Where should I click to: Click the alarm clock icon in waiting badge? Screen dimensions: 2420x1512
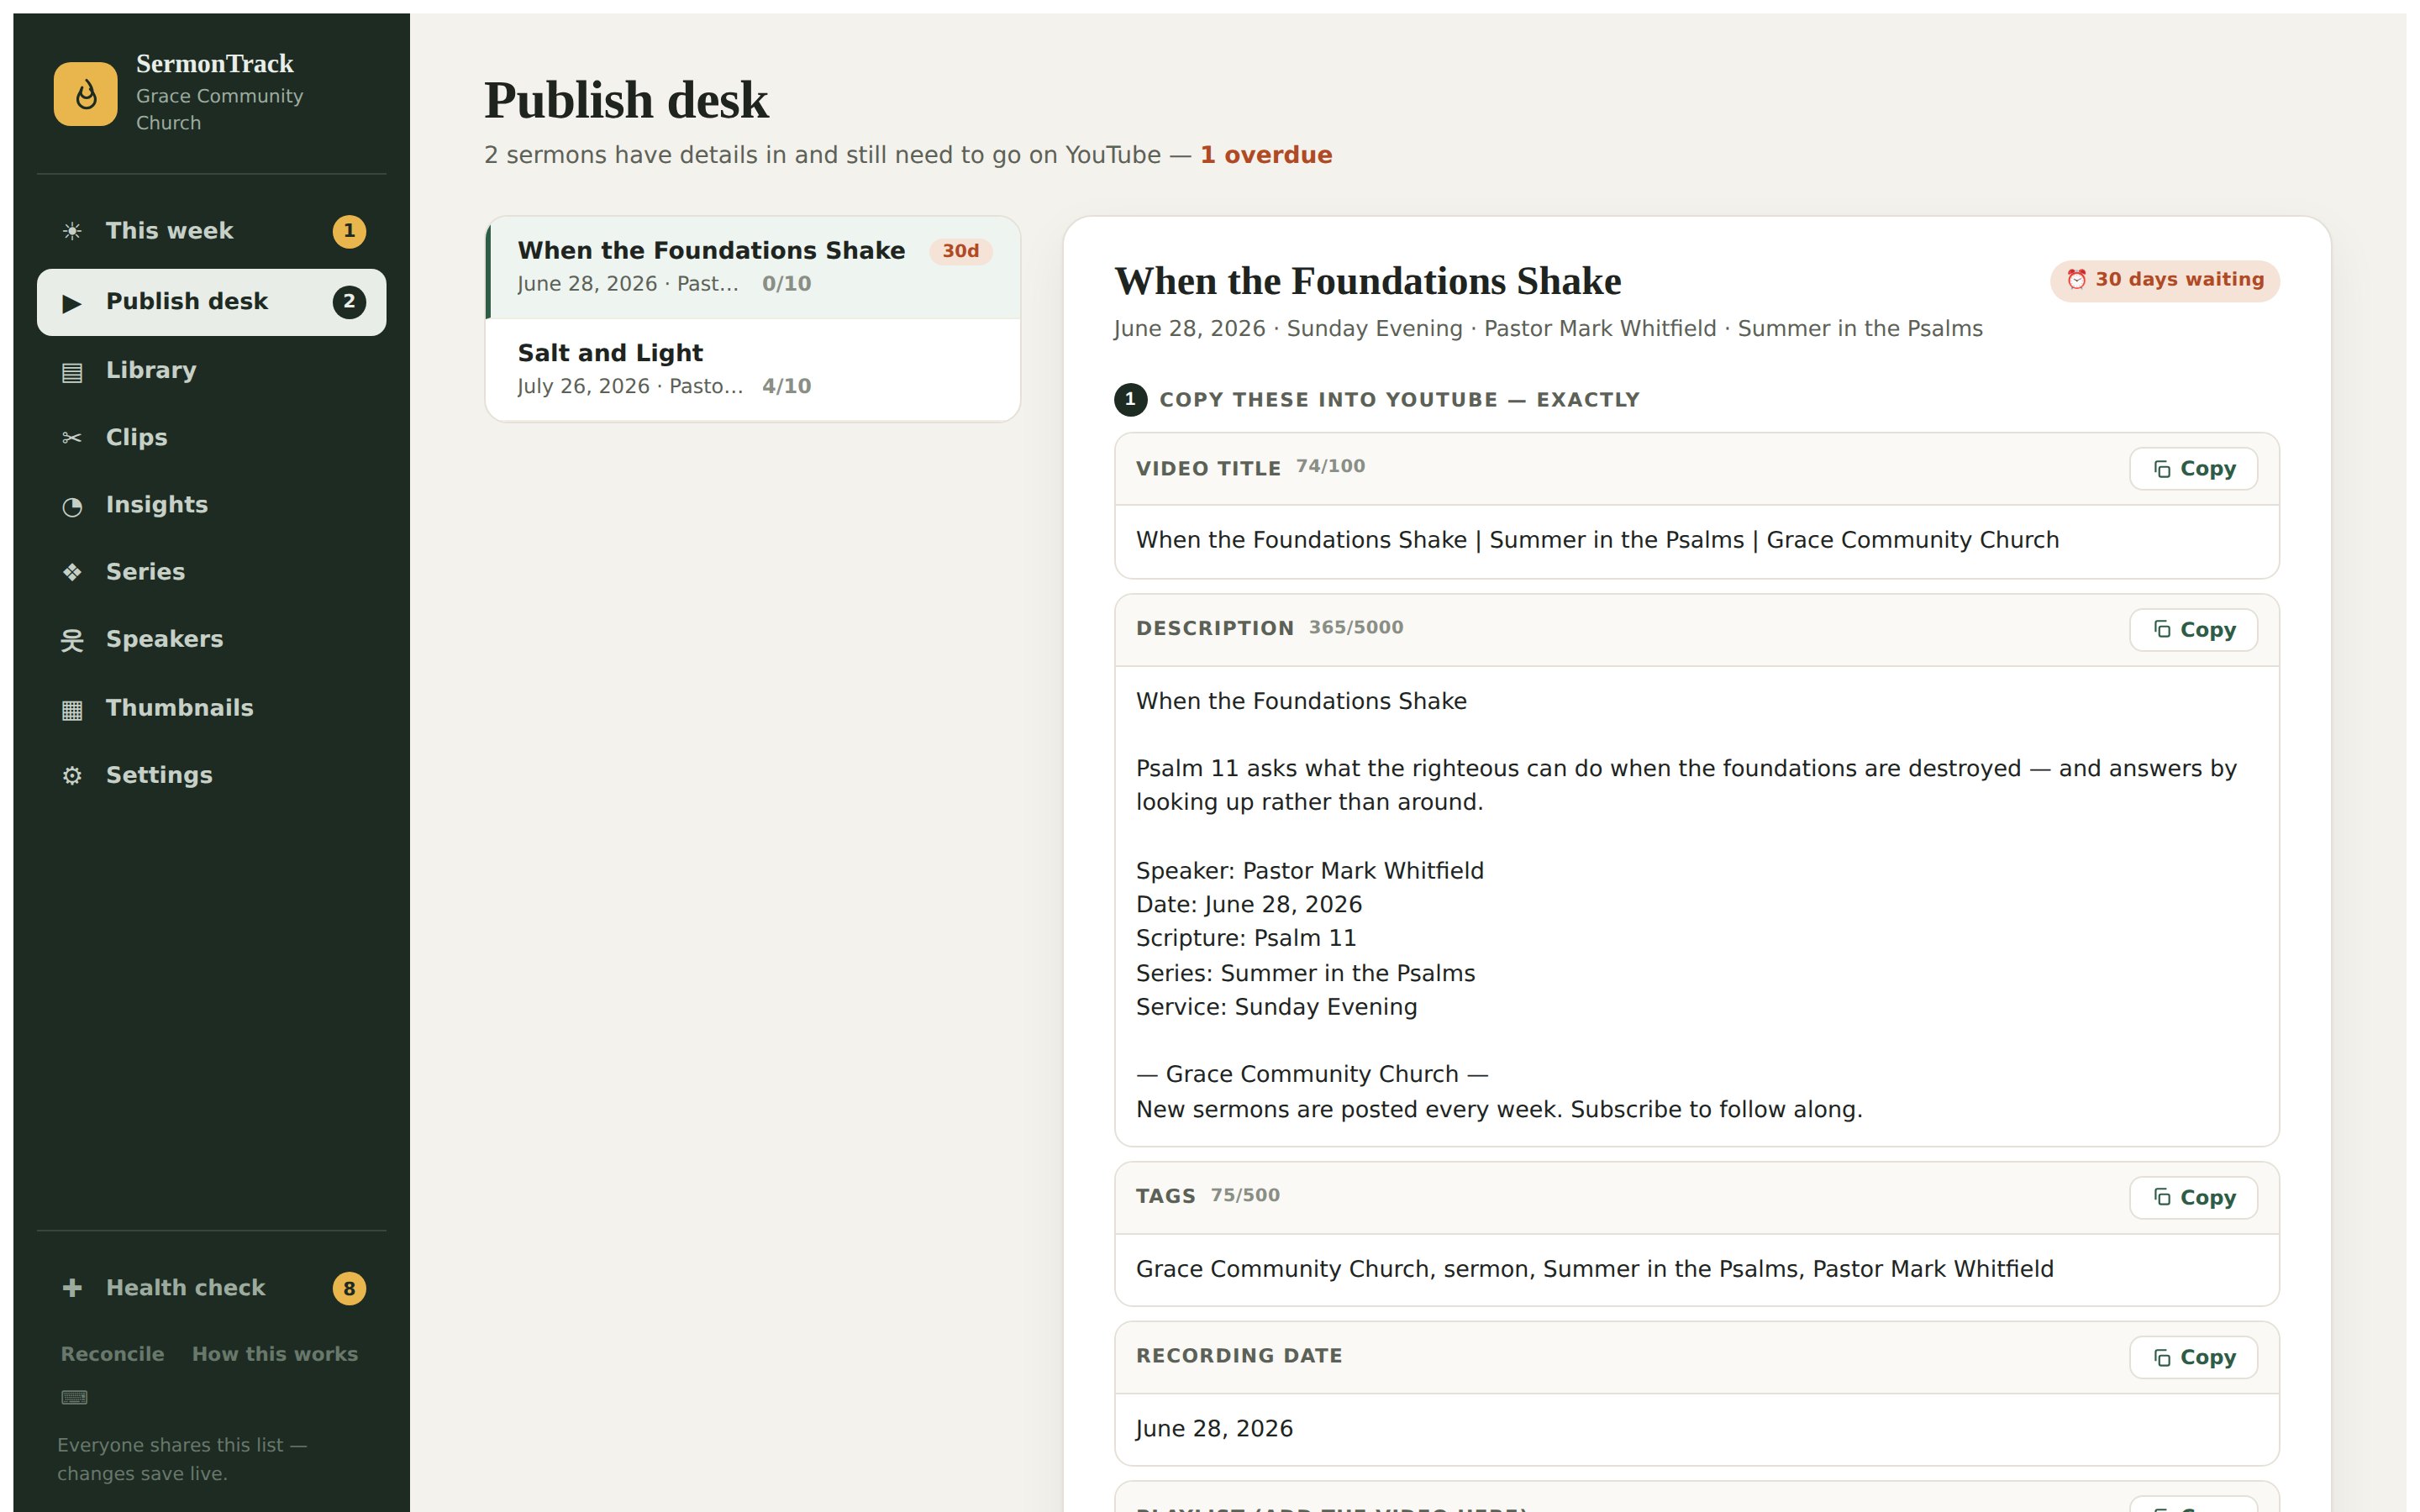pos(2077,280)
